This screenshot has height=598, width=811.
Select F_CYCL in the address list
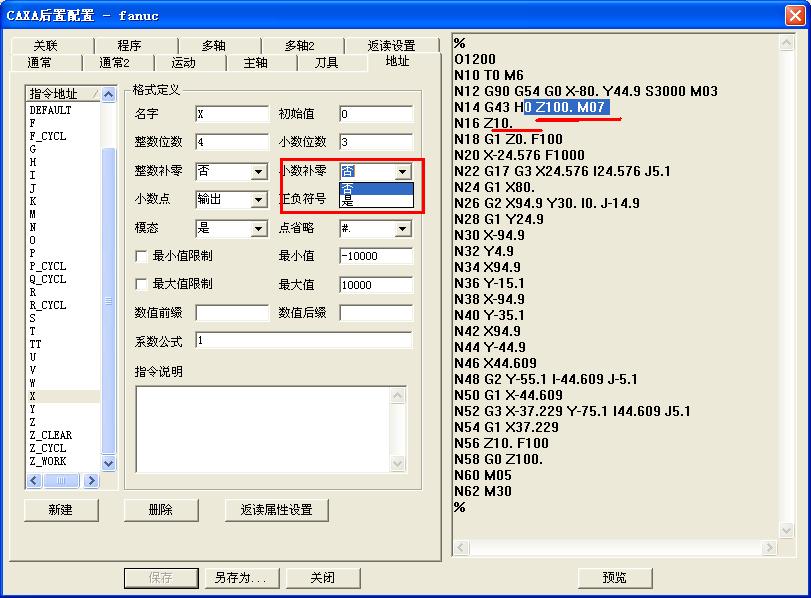coord(48,136)
